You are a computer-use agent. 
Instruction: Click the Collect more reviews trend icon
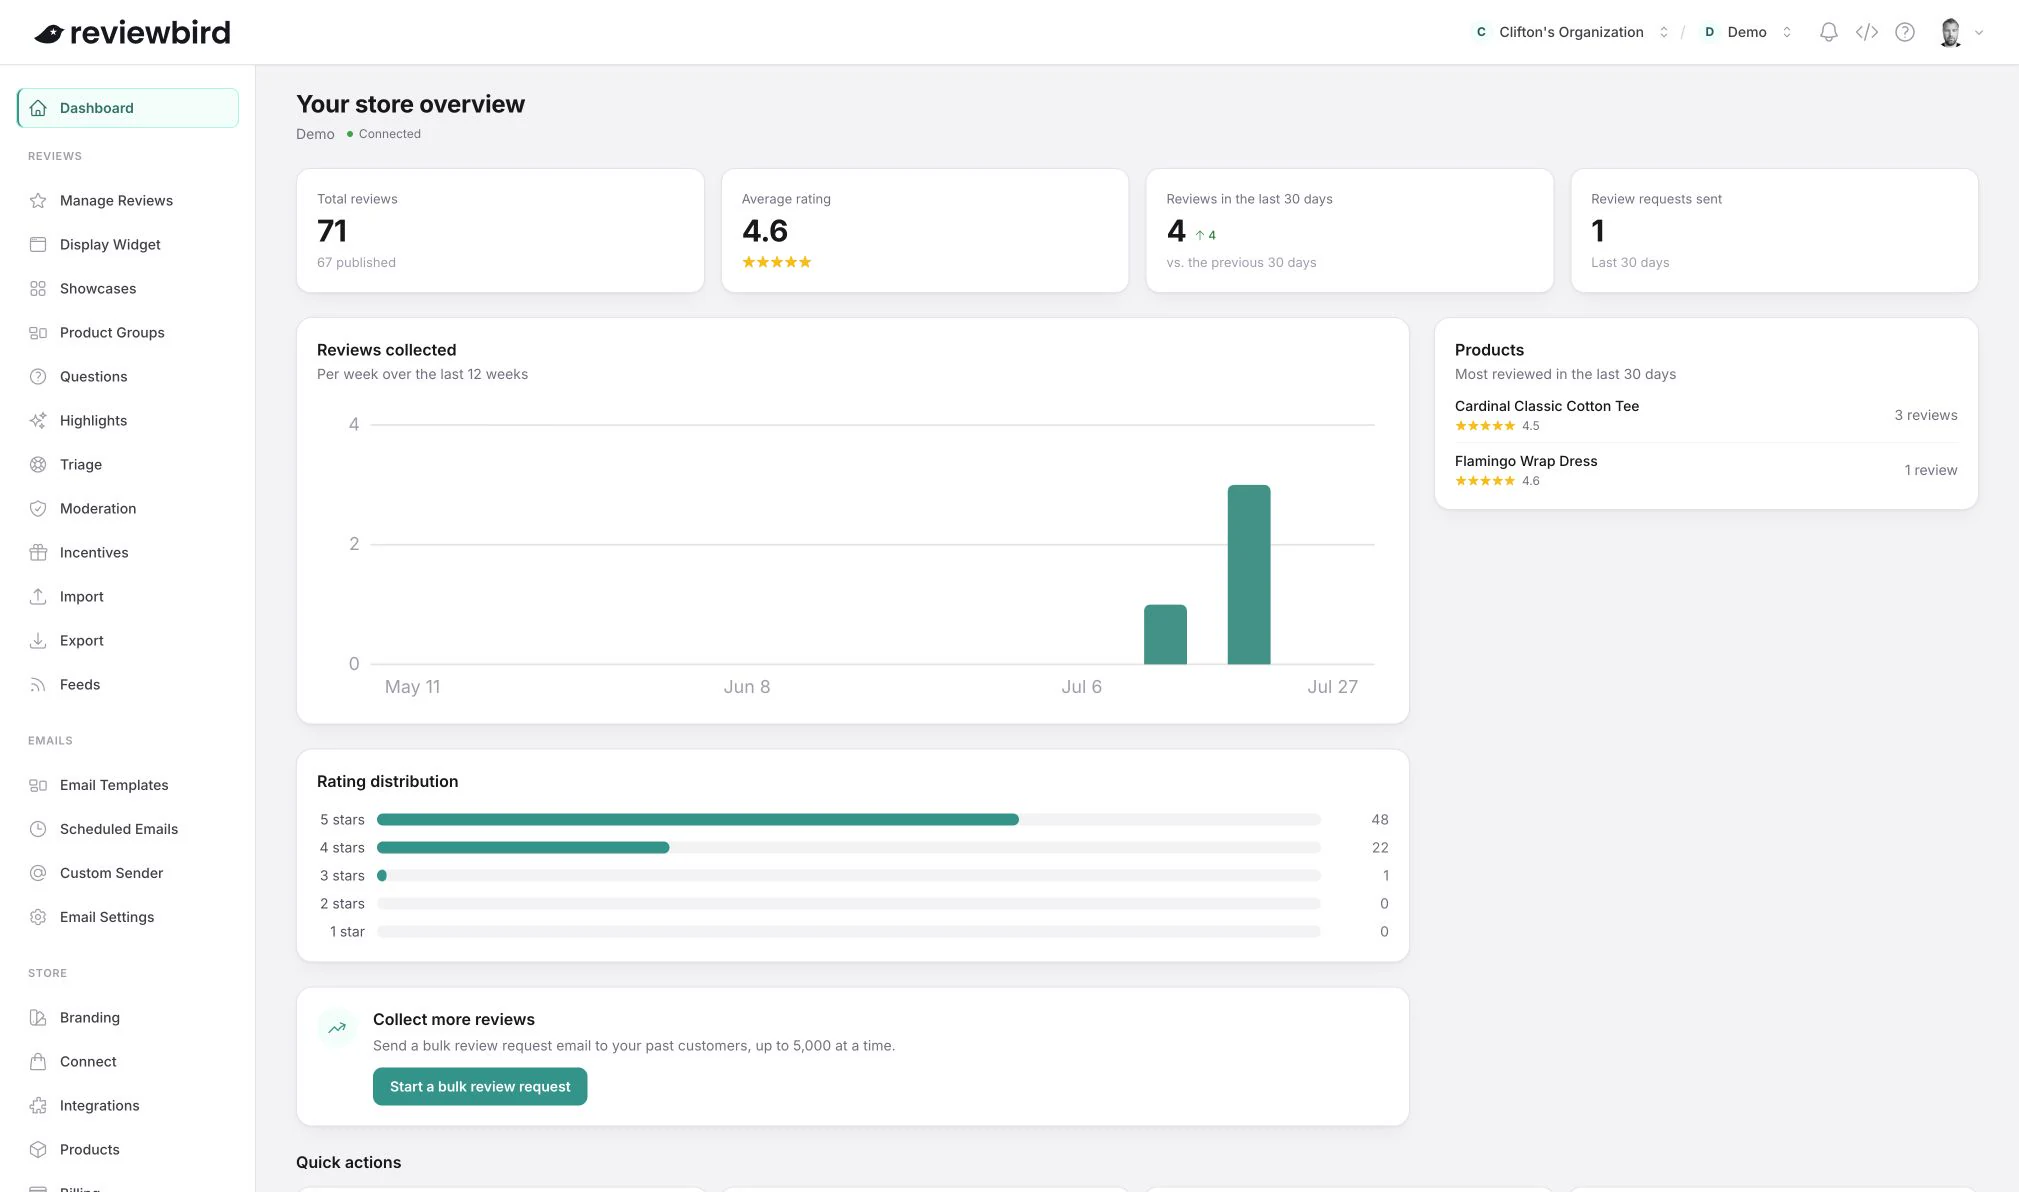click(337, 1027)
